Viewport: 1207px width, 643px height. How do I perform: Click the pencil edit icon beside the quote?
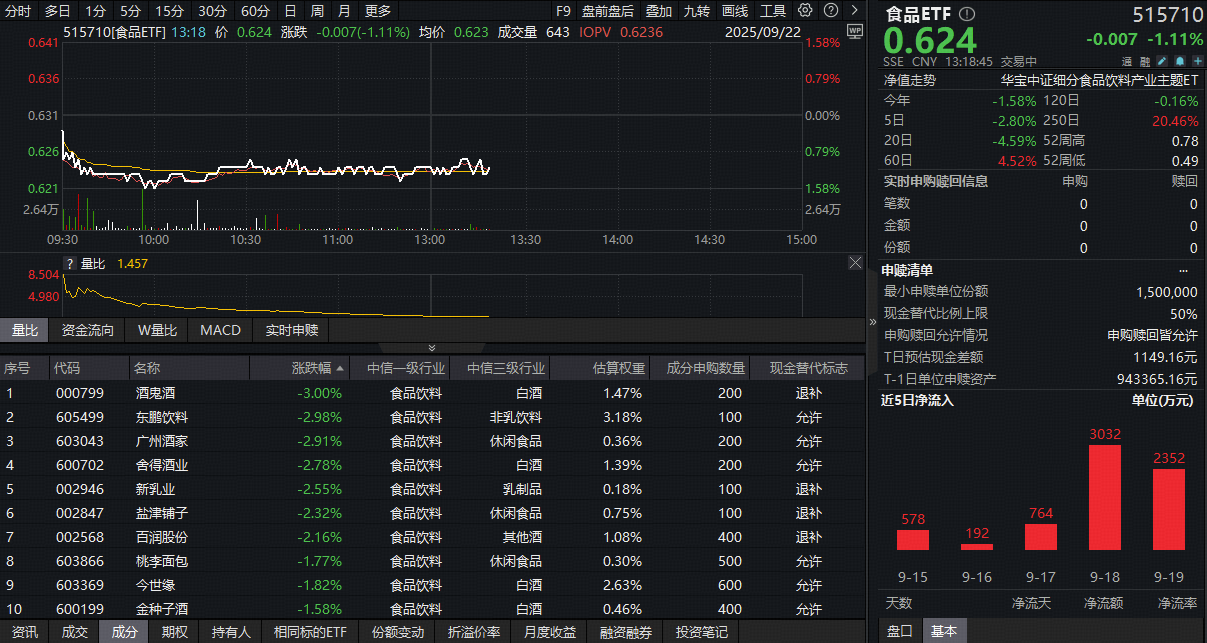(x=1163, y=61)
